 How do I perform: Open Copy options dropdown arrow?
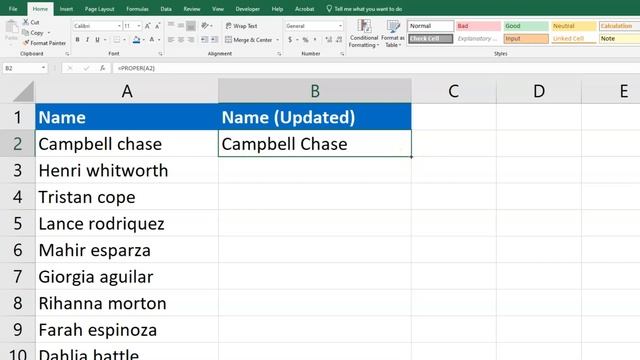point(49,33)
